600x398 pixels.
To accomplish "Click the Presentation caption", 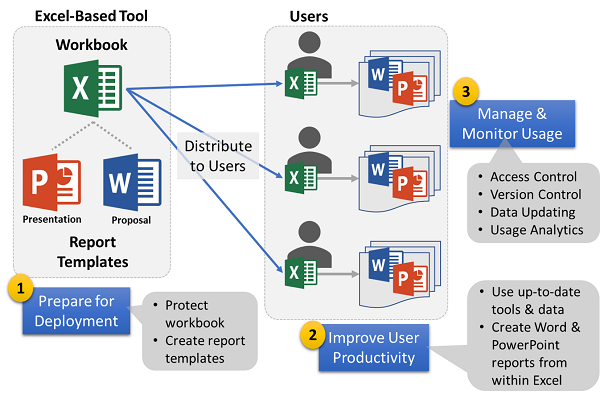I will [52, 219].
